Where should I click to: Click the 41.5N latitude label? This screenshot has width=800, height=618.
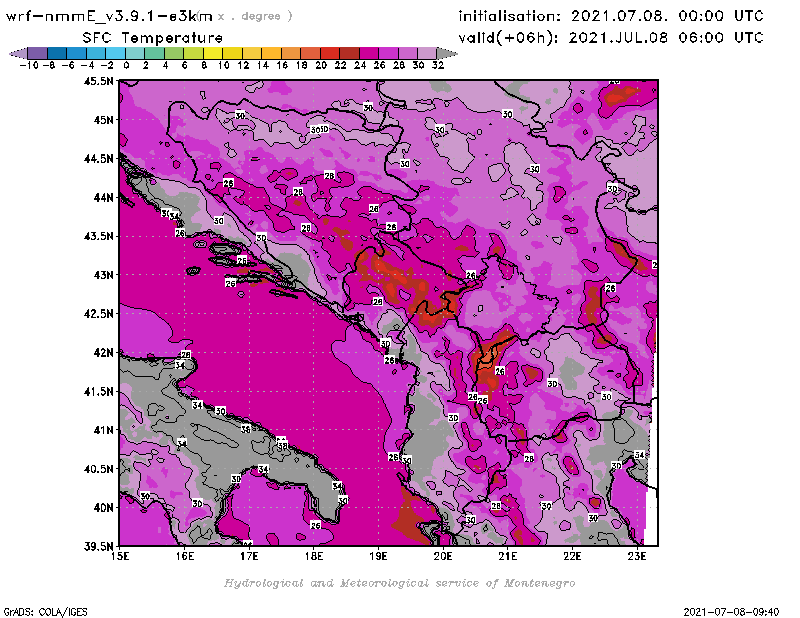[98, 391]
